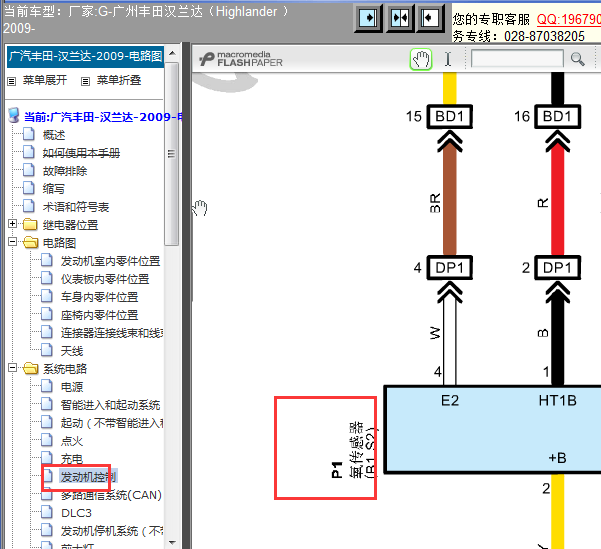Open the DLC3 circuit page
Screen dimensions: 601x549
[x=76, y=513]
